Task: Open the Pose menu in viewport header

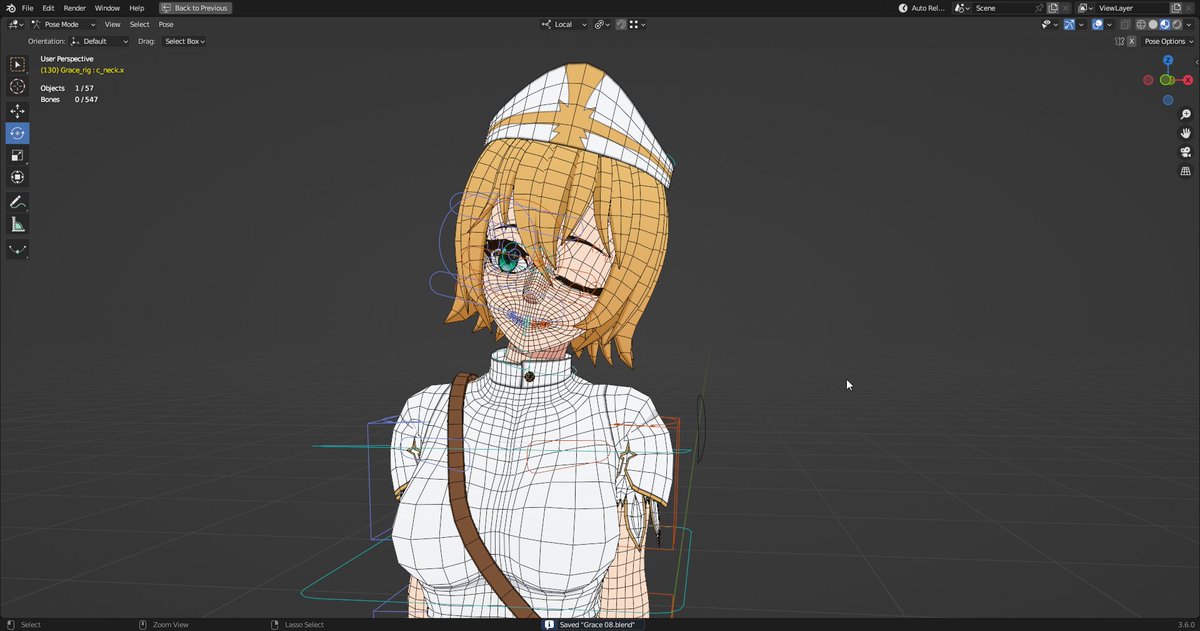Action: [166, 24]
